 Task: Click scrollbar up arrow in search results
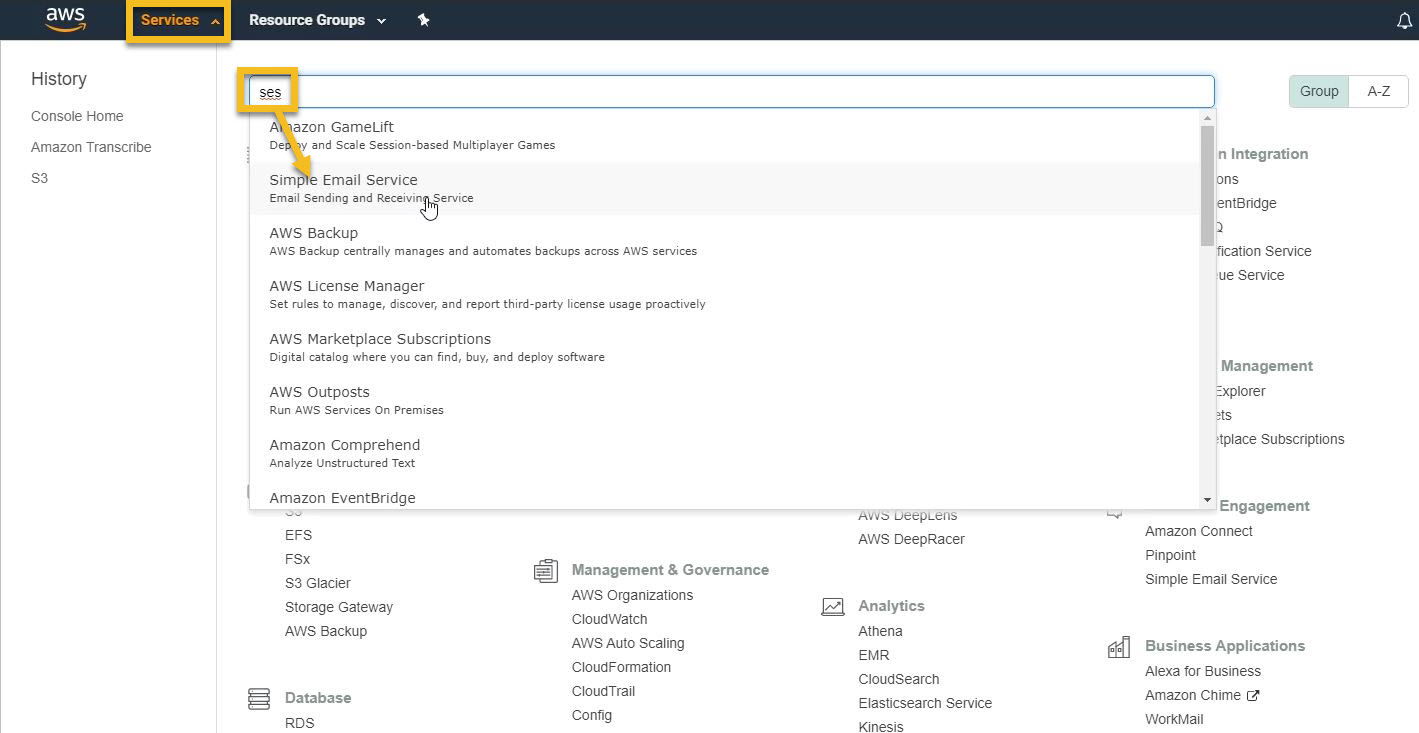point(1207,118)
